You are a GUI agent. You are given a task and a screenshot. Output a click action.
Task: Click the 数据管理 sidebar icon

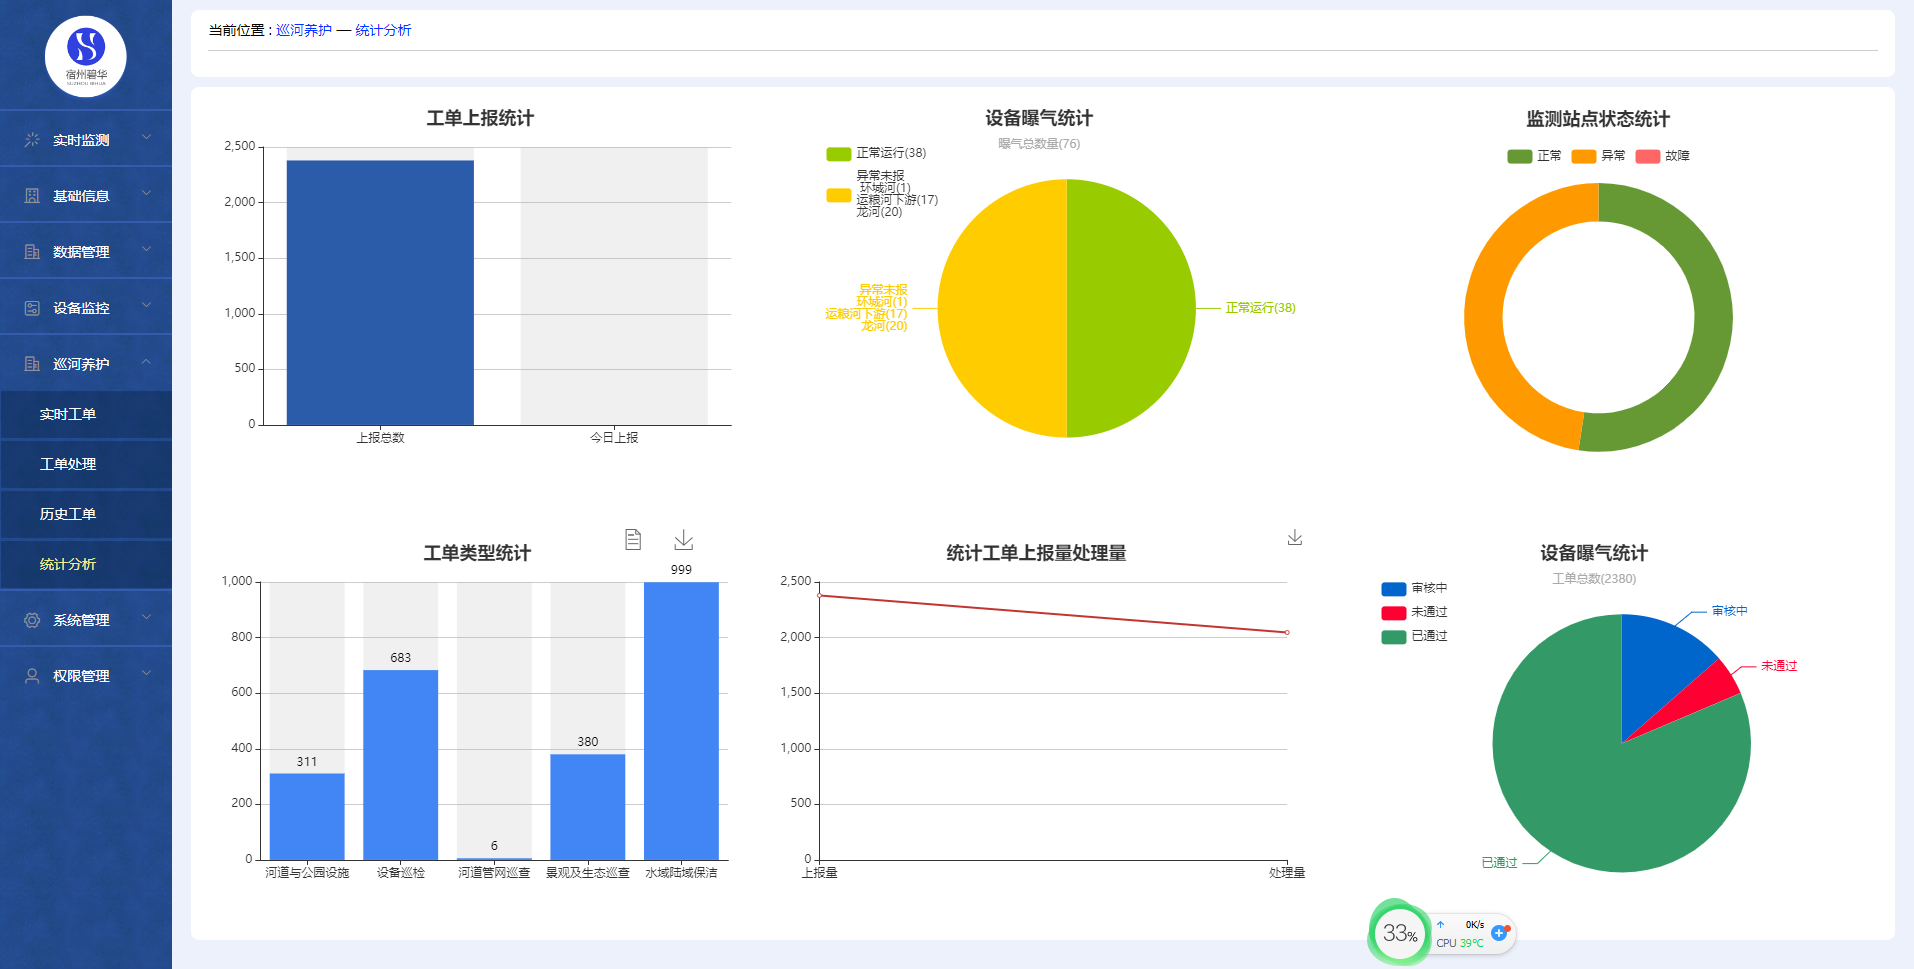point(32,252)
